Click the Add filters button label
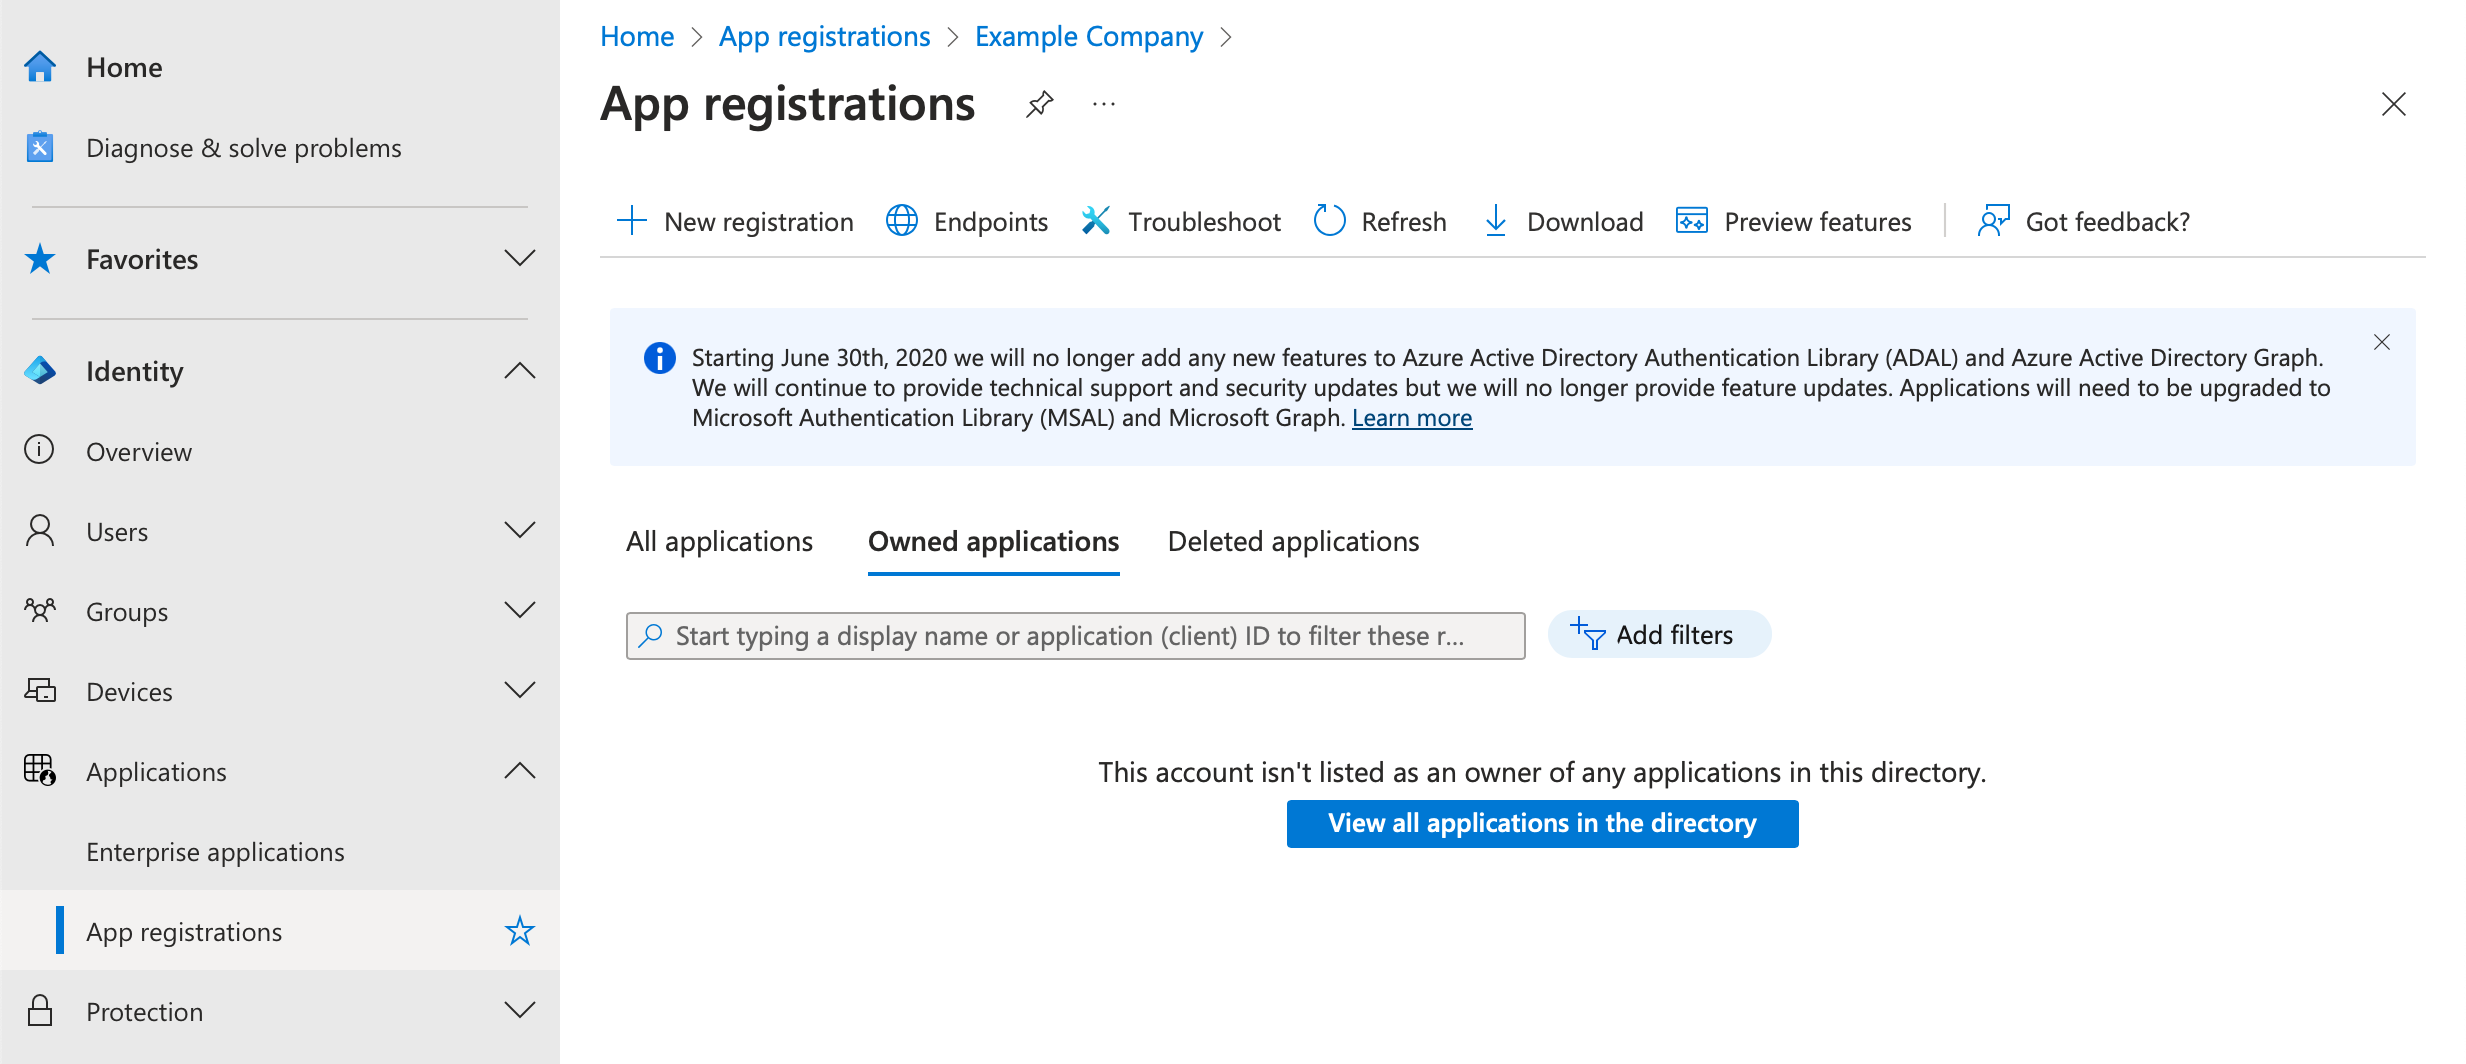Image resolution: width=2466 pixels, height=1064 pixels. pyautogui.click(x=1675, y=634)
